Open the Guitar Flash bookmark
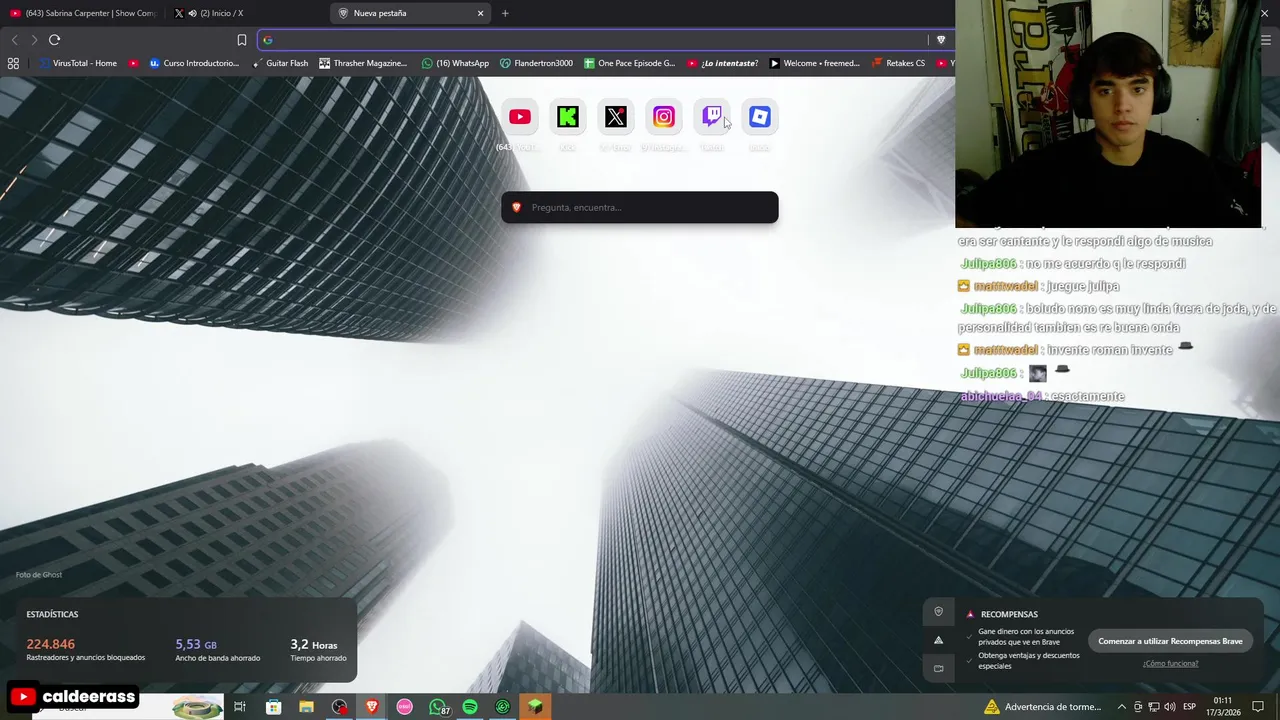The image size is (1280, 720). [280, 63]
